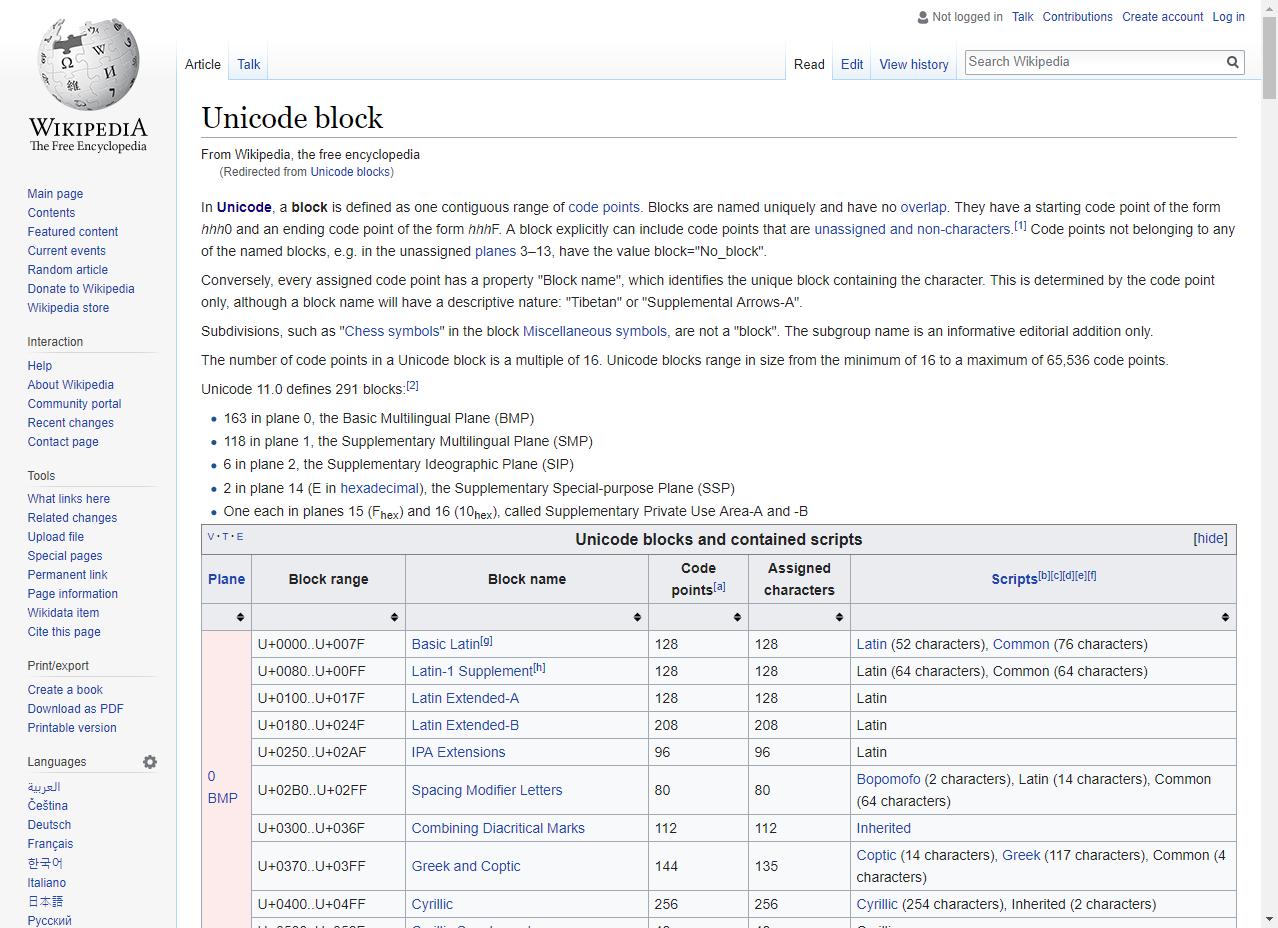Click the Create account link
The image size is (1278, 928).
click(1163, 17)
